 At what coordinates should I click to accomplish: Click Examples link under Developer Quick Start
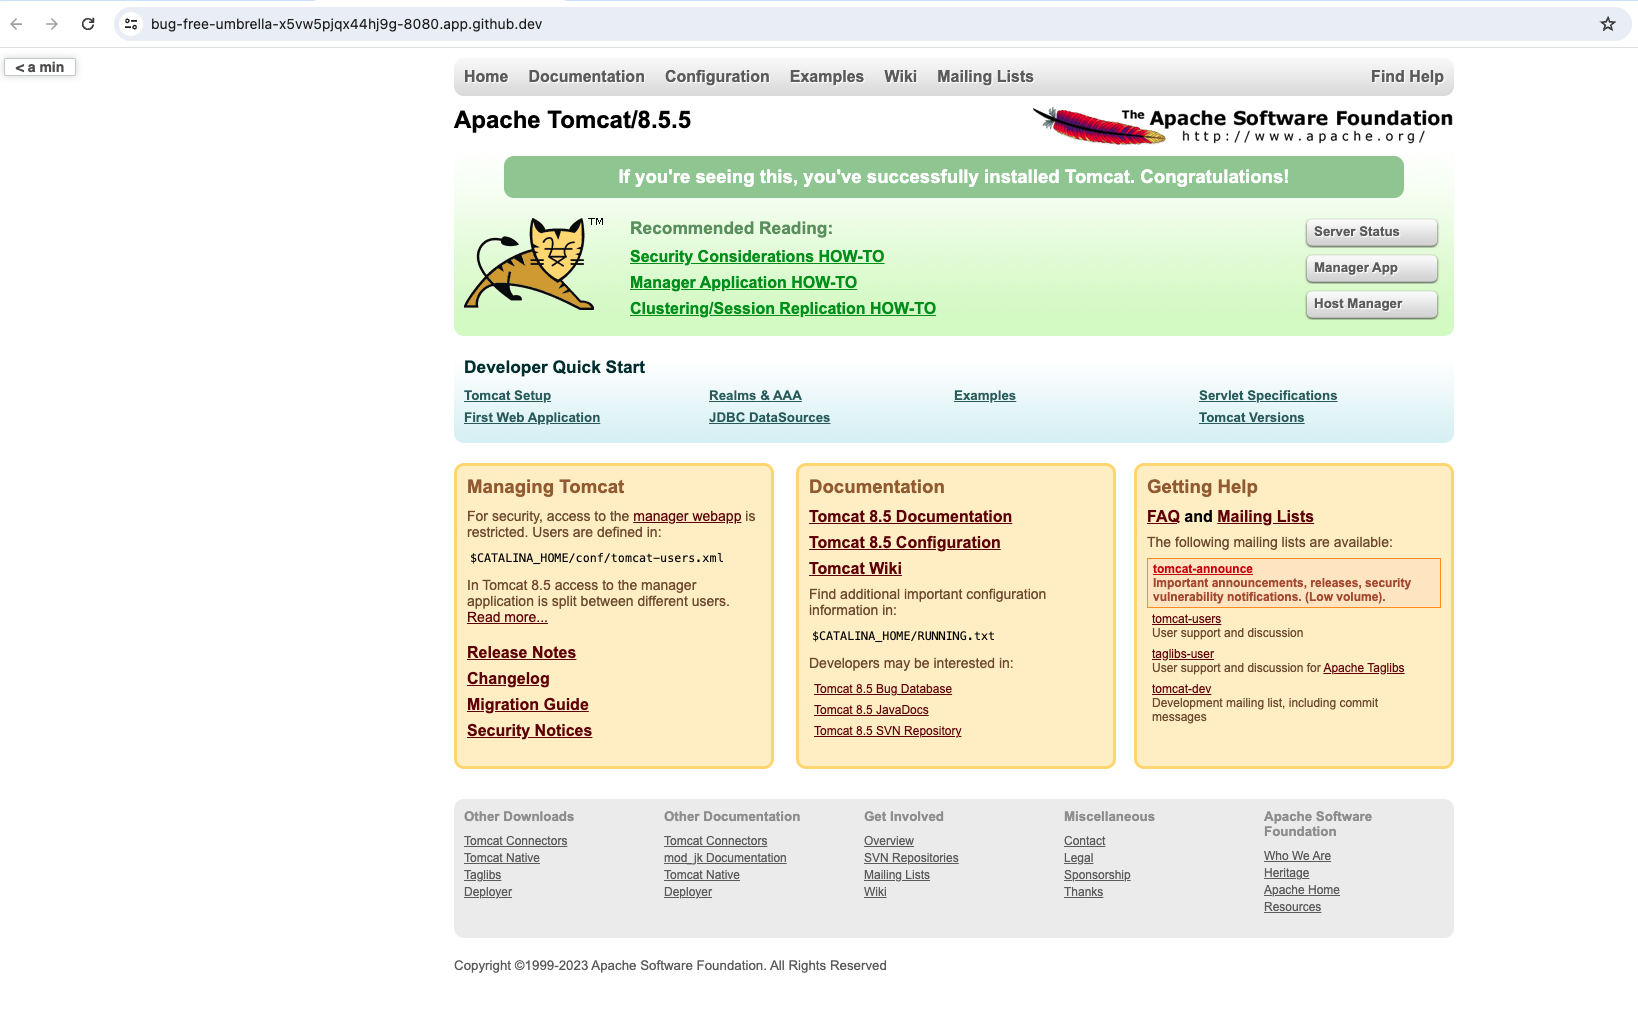pos(985,396)
